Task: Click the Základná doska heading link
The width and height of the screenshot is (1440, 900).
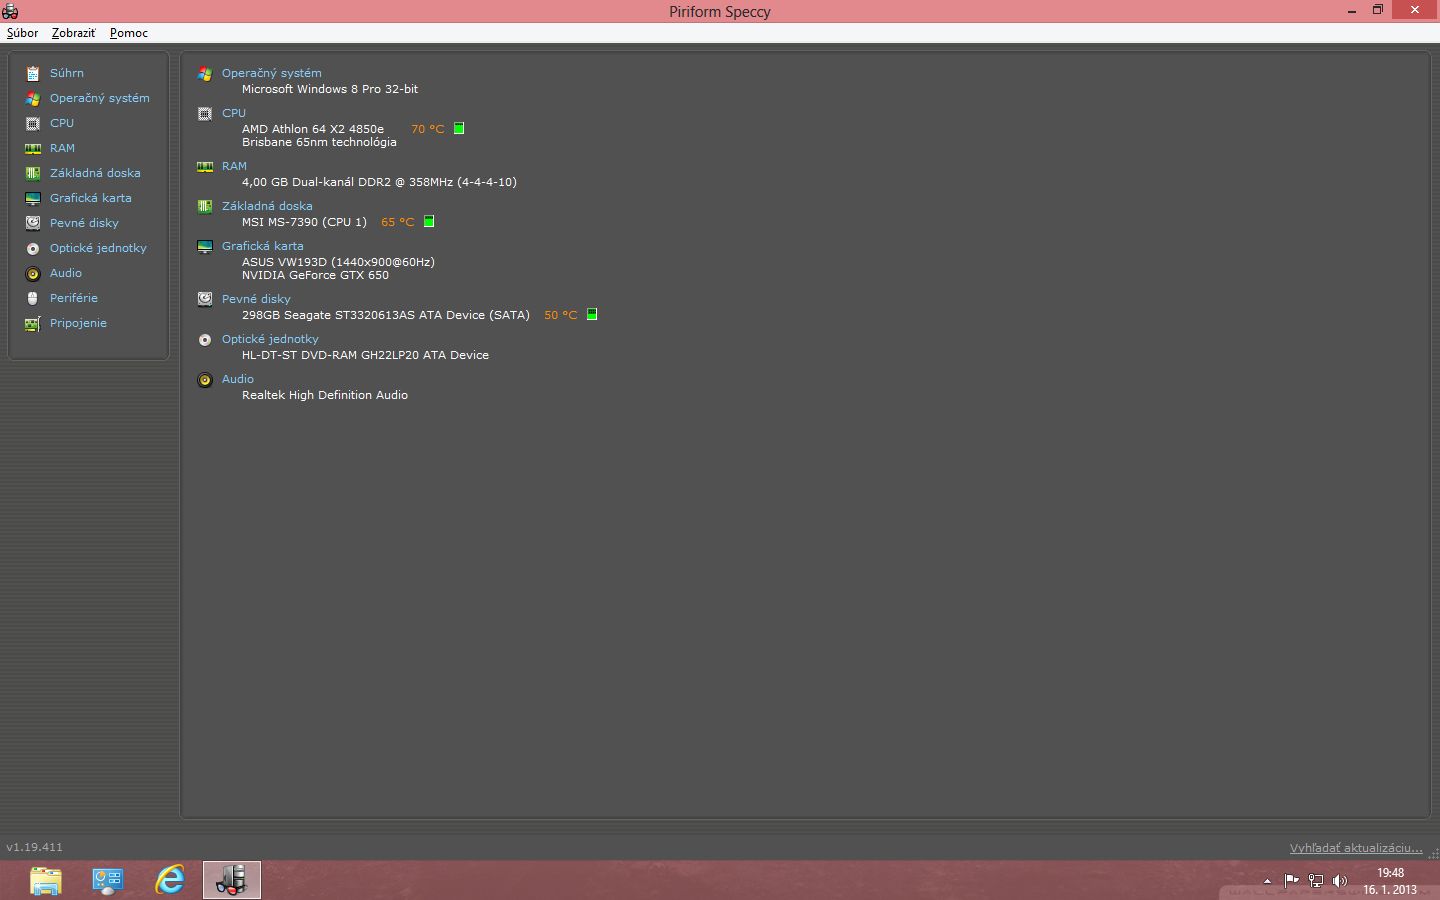Action: click(267, 206)
